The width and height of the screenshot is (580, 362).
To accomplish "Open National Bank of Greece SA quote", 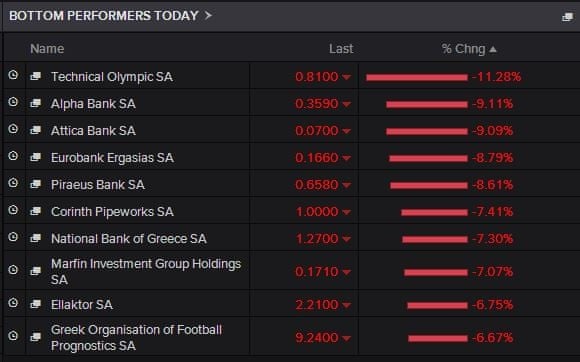I will pyautogui.click(x=129, y=238).
